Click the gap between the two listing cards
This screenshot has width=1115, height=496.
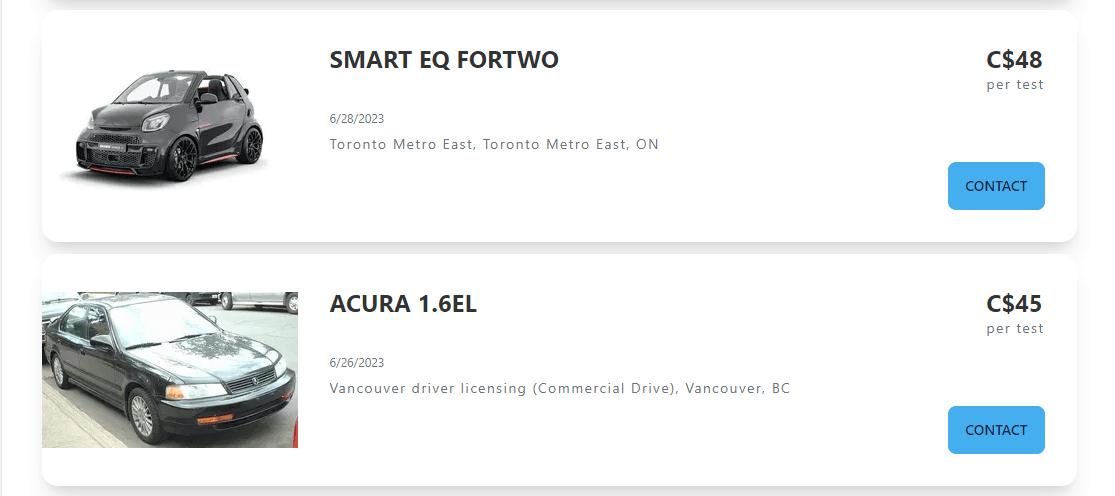pyautogui.click(x=560, y=248)
